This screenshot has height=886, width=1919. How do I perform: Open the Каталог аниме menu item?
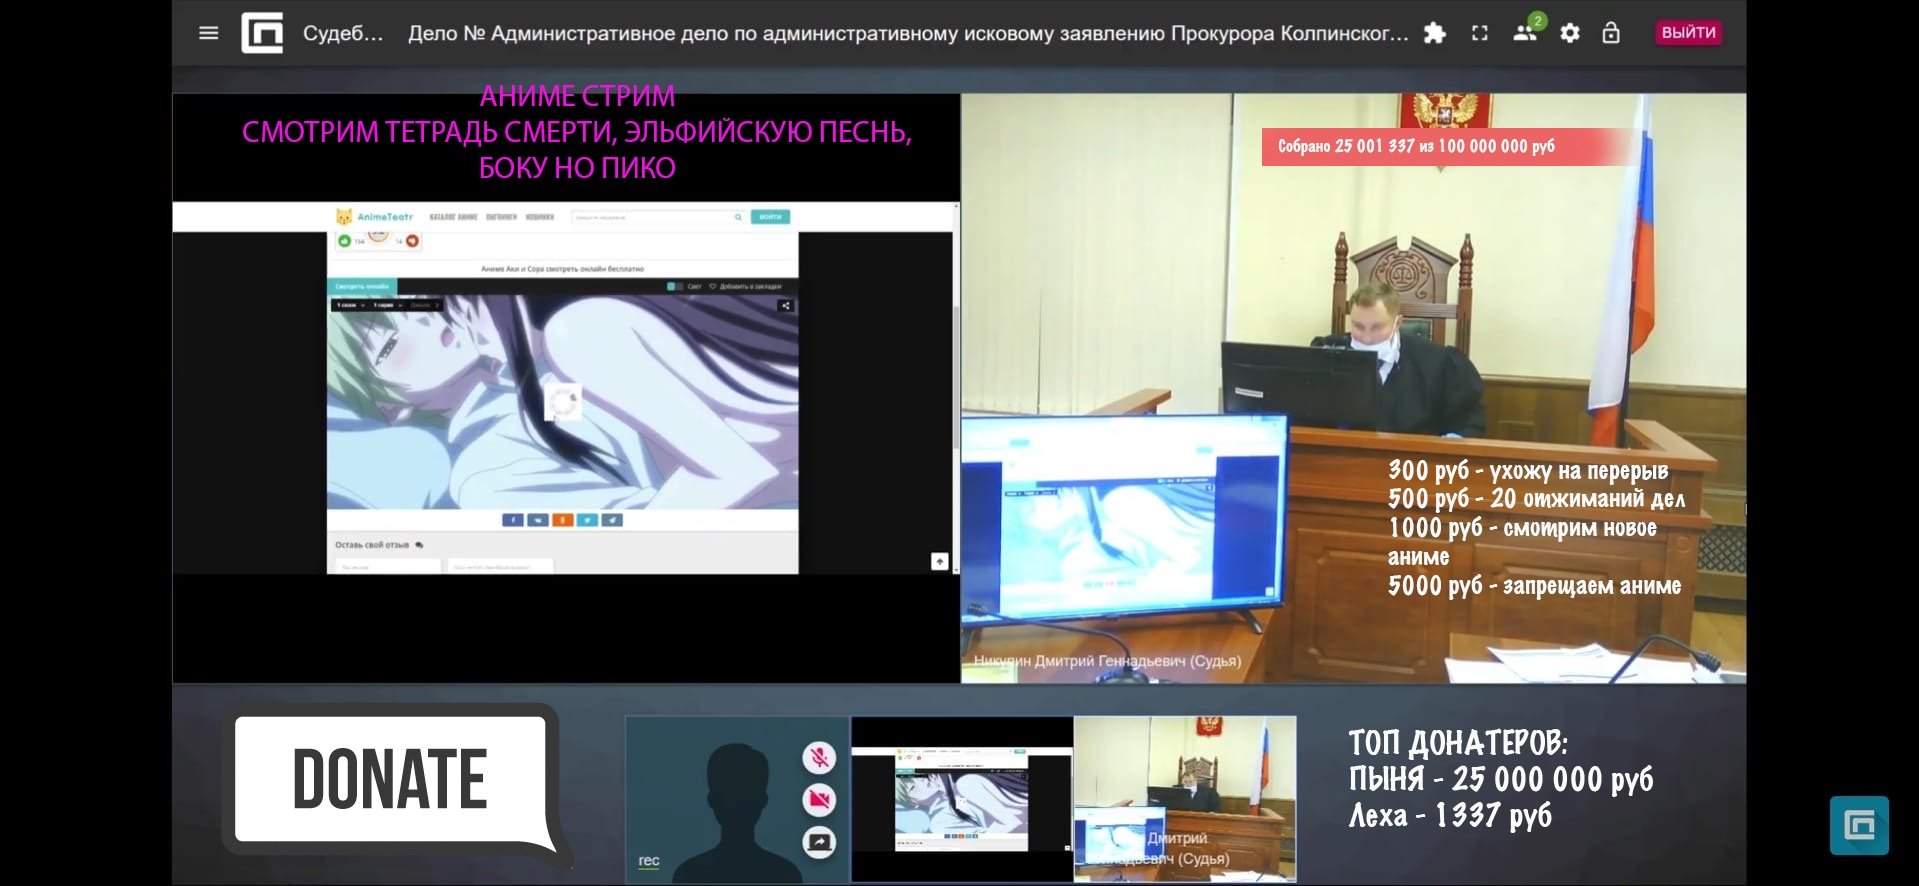click(452, 217)
